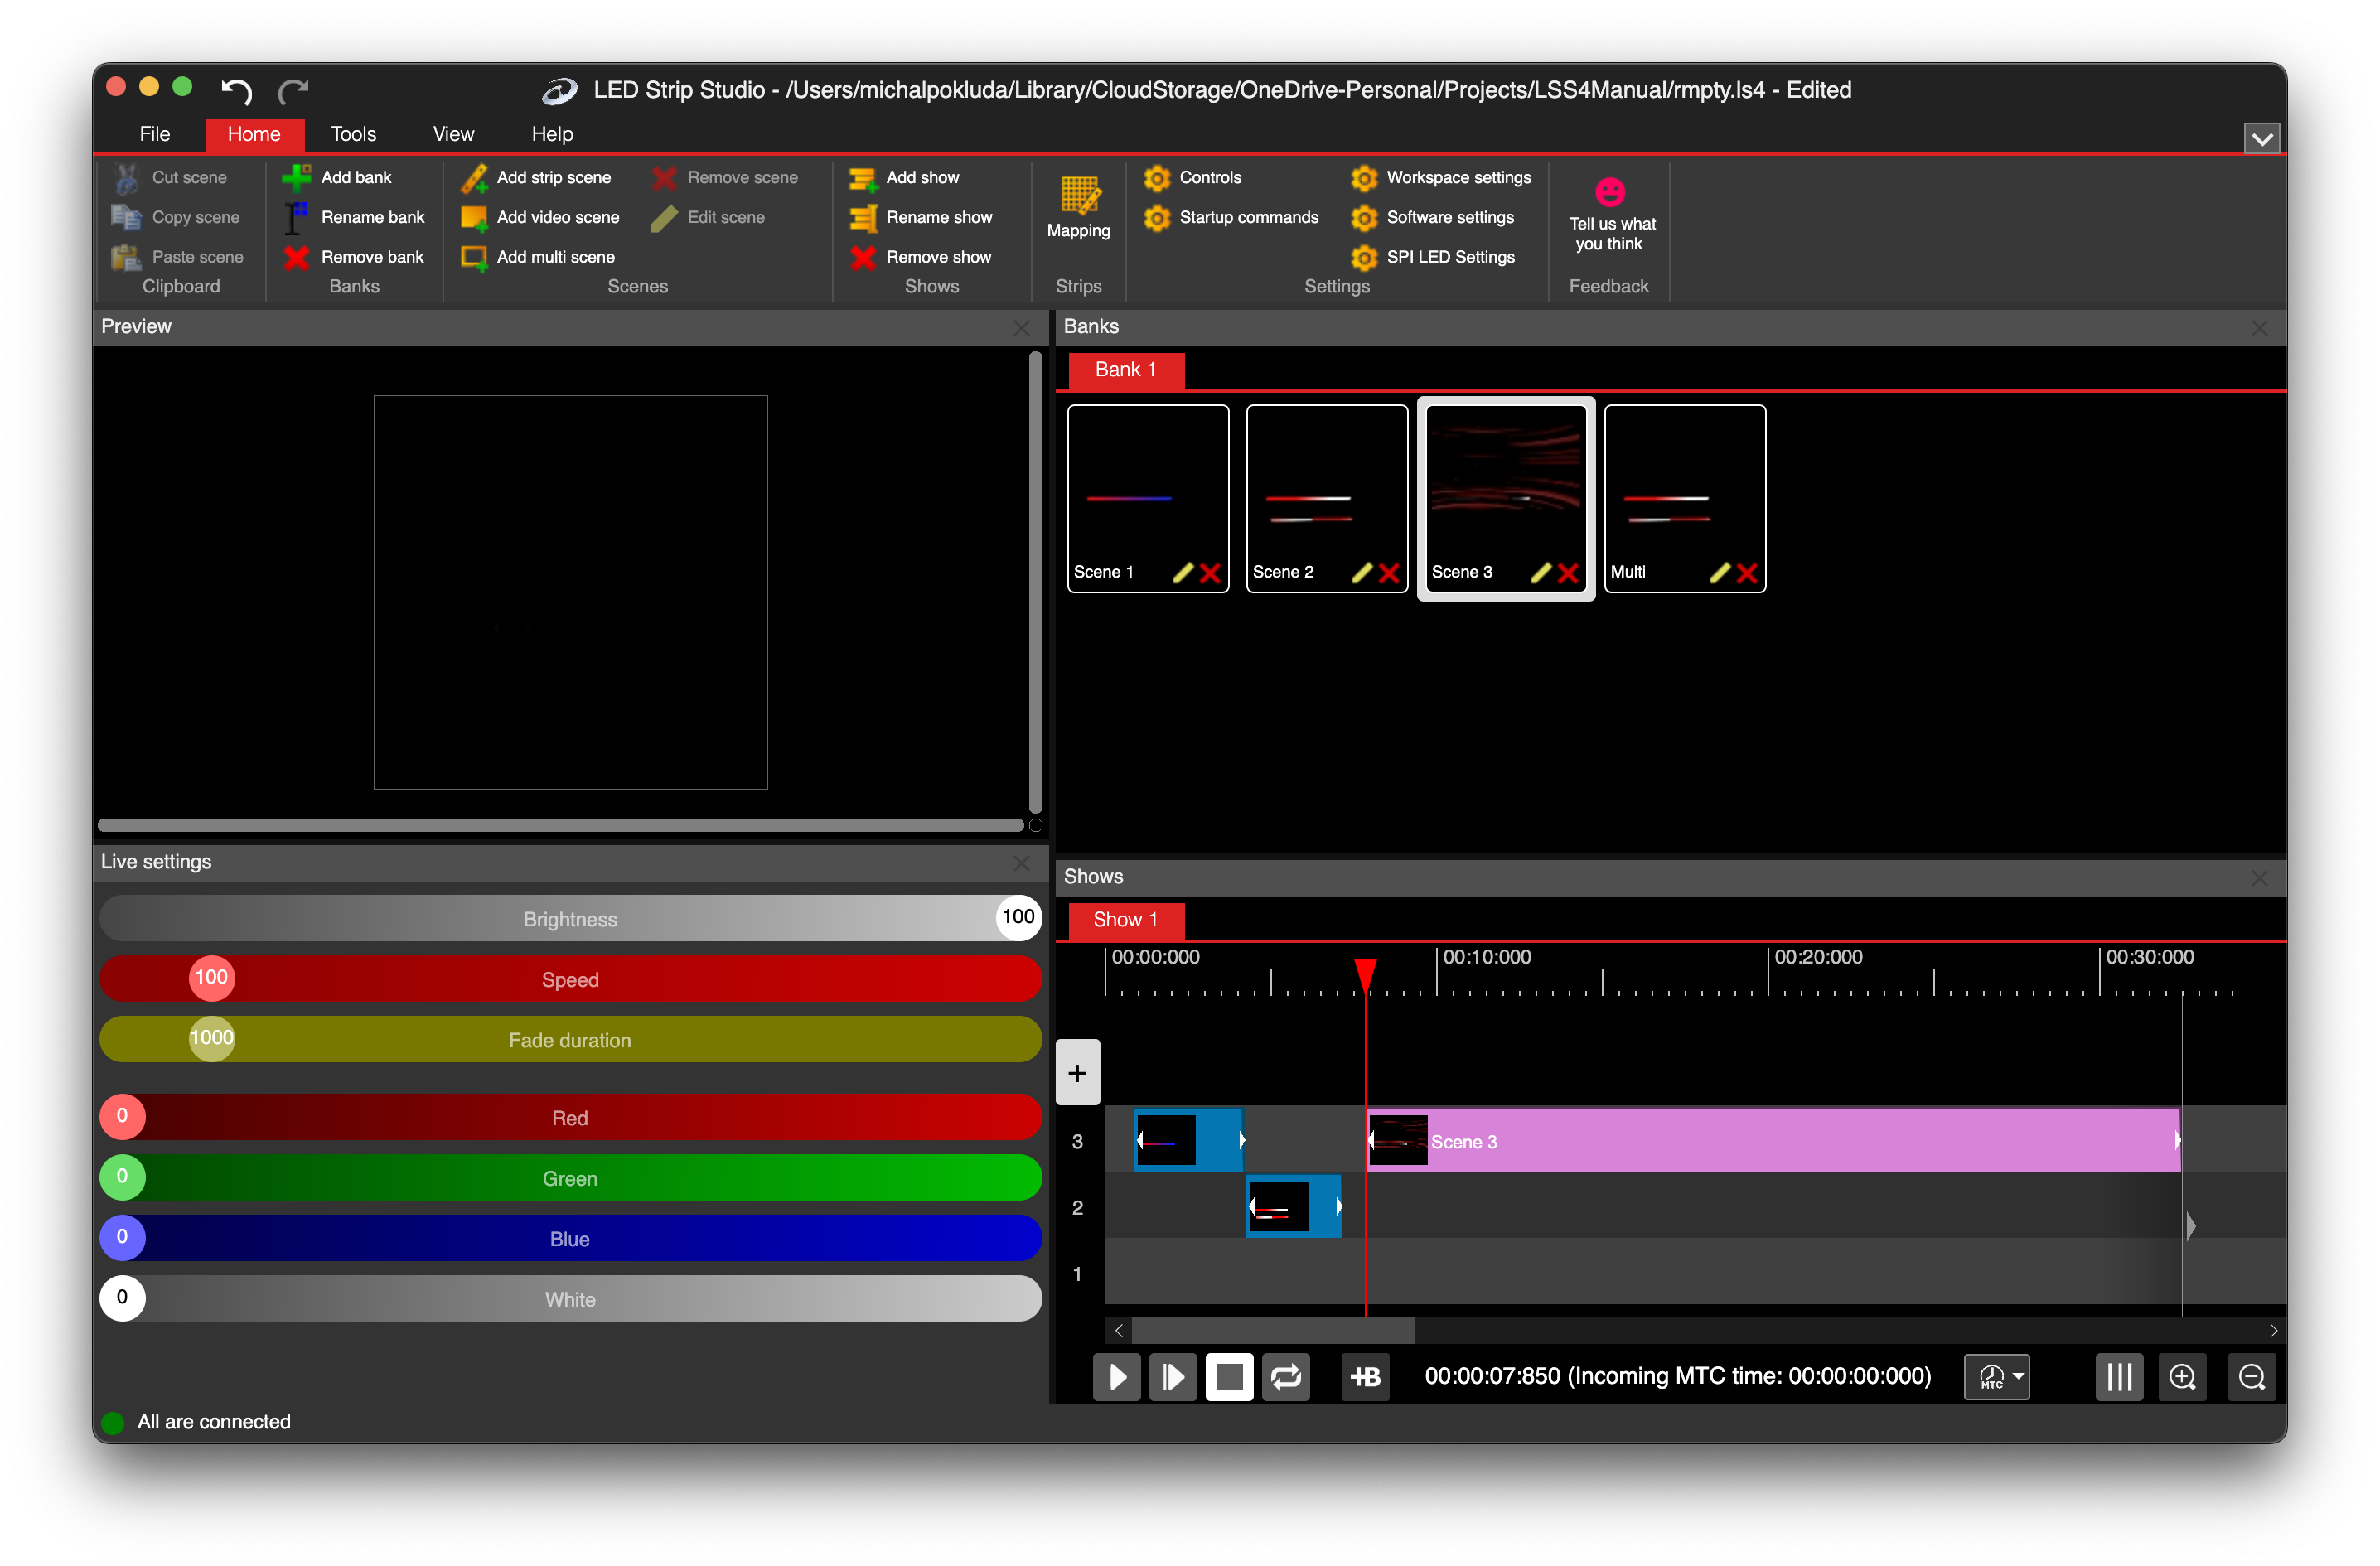This screenshot has width=2380, height=1566.
Task: Select the Bank 1 tab
Action: tap(1127, 370)
